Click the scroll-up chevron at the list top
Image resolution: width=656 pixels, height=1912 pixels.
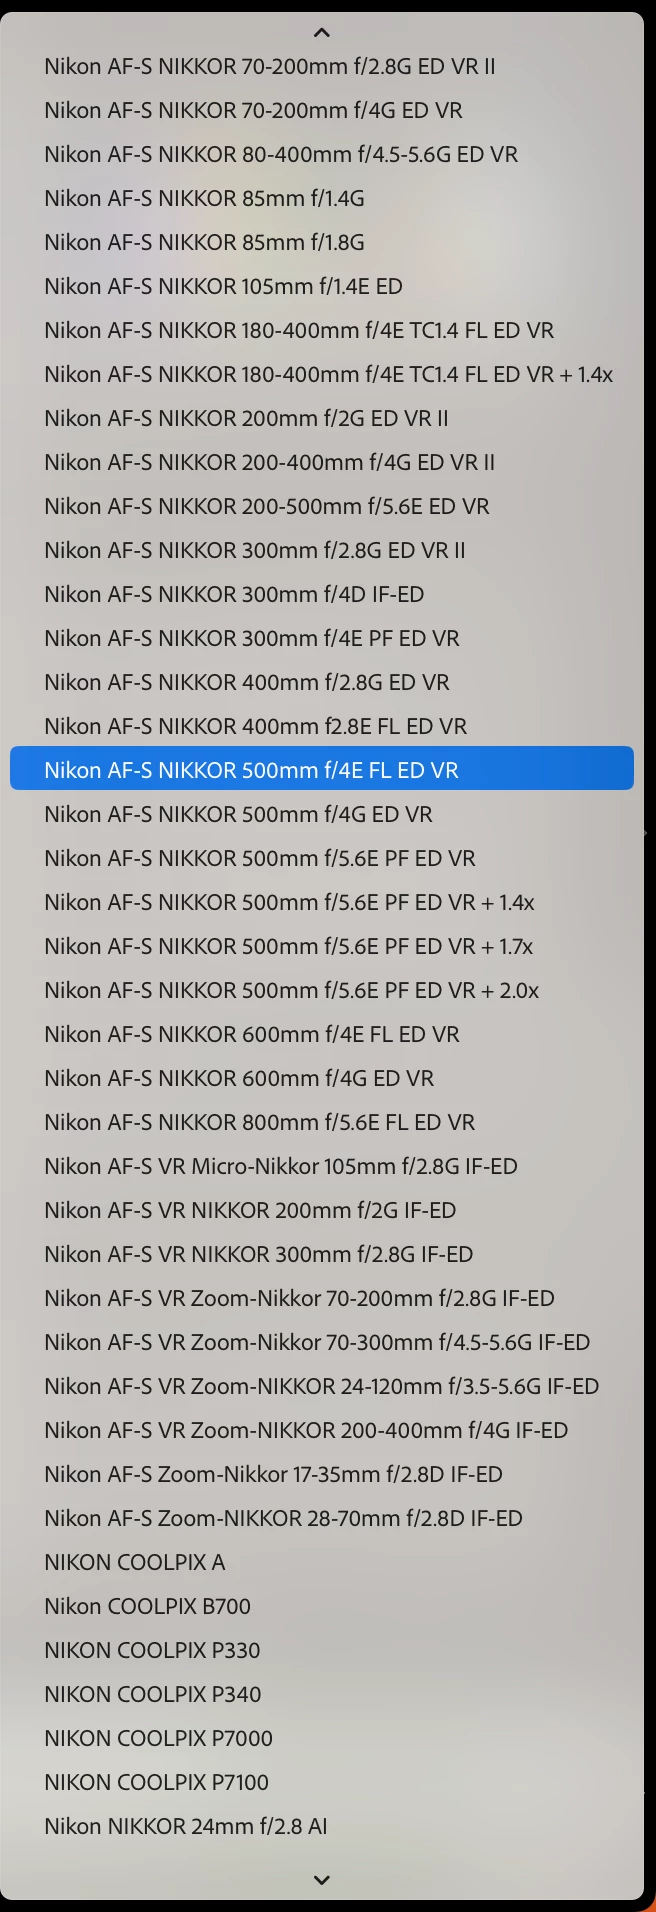click(x=321, y=32)
